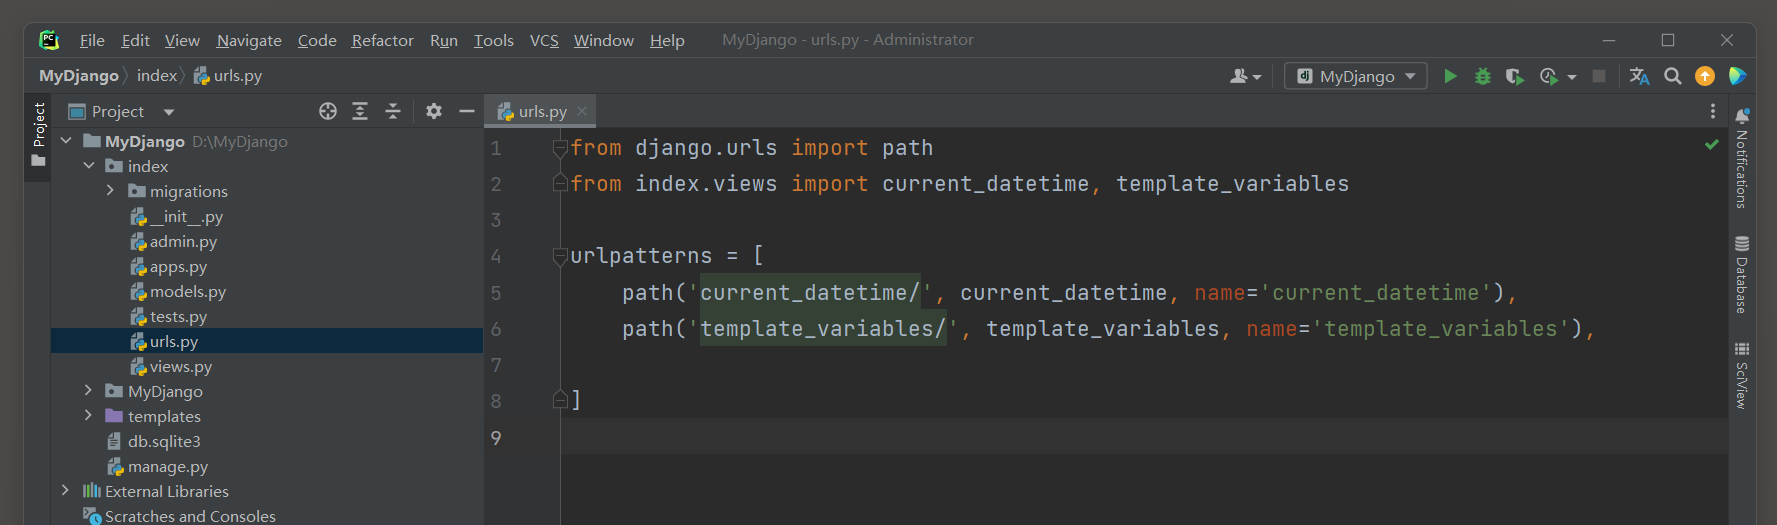Open the profiler options dropdown arrow
Screen dimensions: 1777x525
point(1572,77)
